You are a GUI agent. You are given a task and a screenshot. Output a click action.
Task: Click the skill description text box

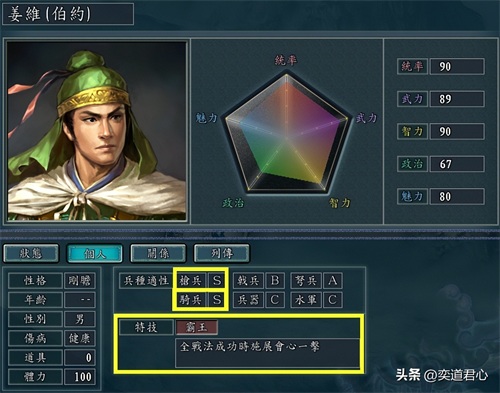pos(267,353)
